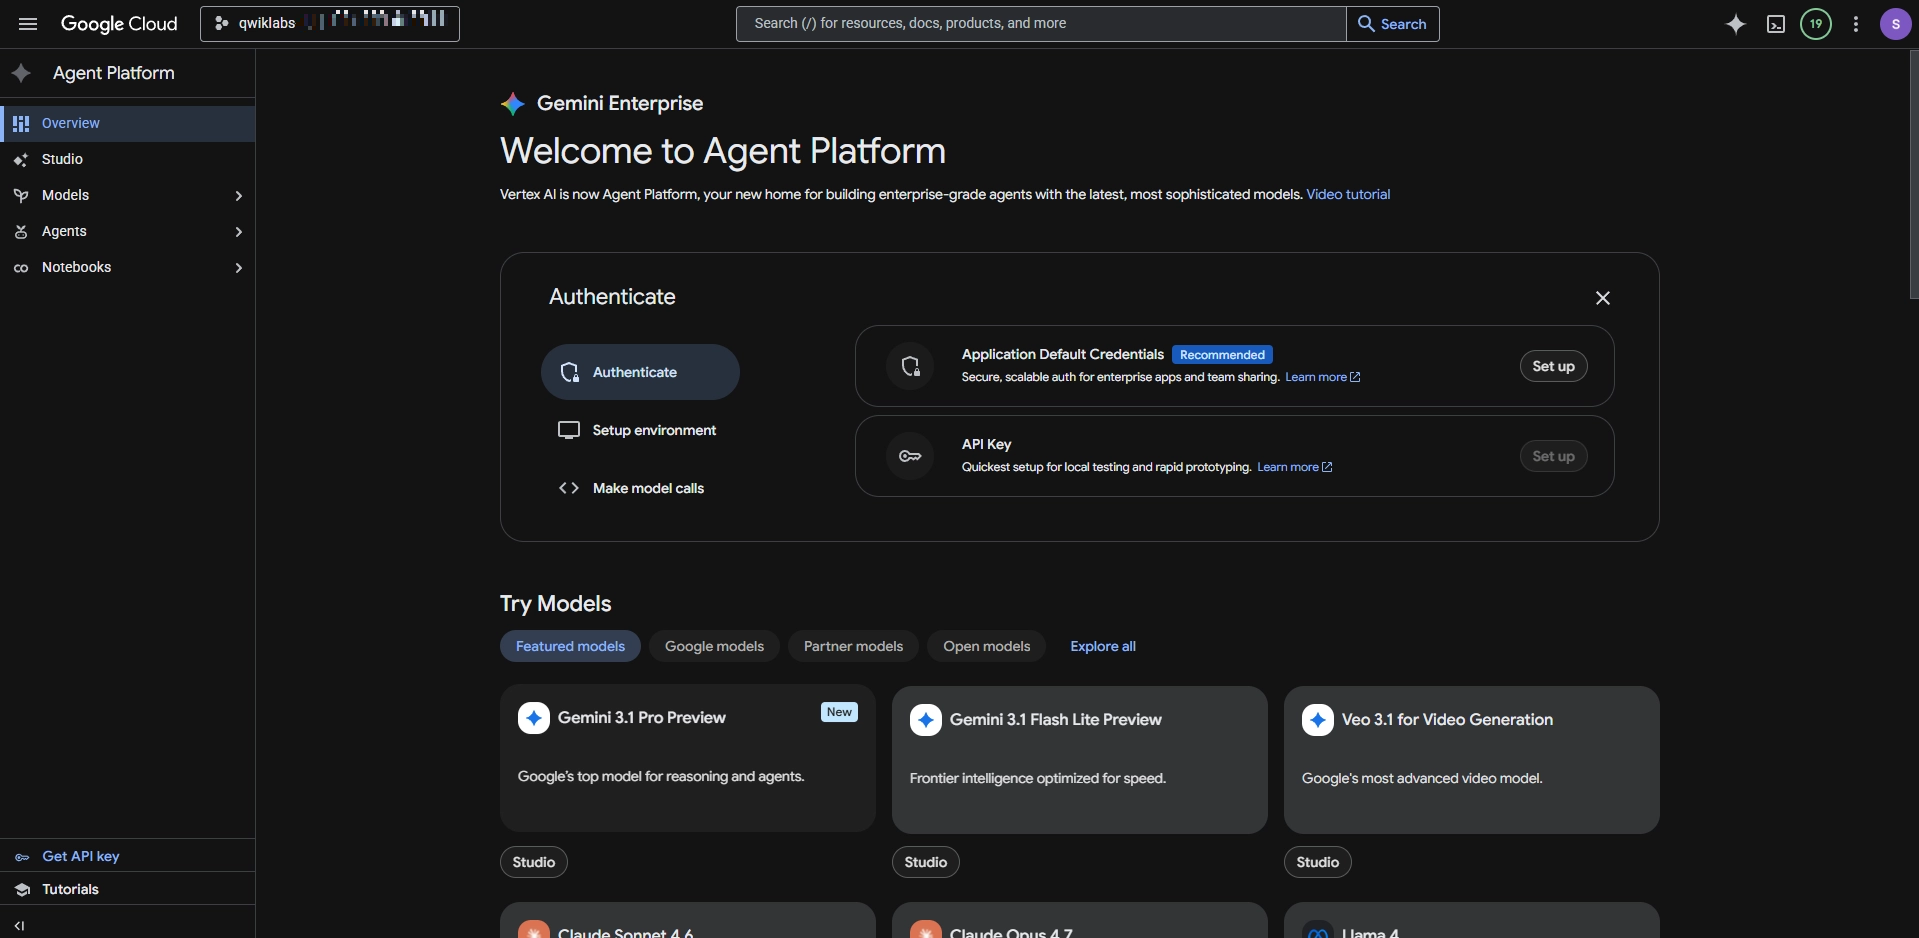
Task: Open the account avatar menu
Action: 1896,24
